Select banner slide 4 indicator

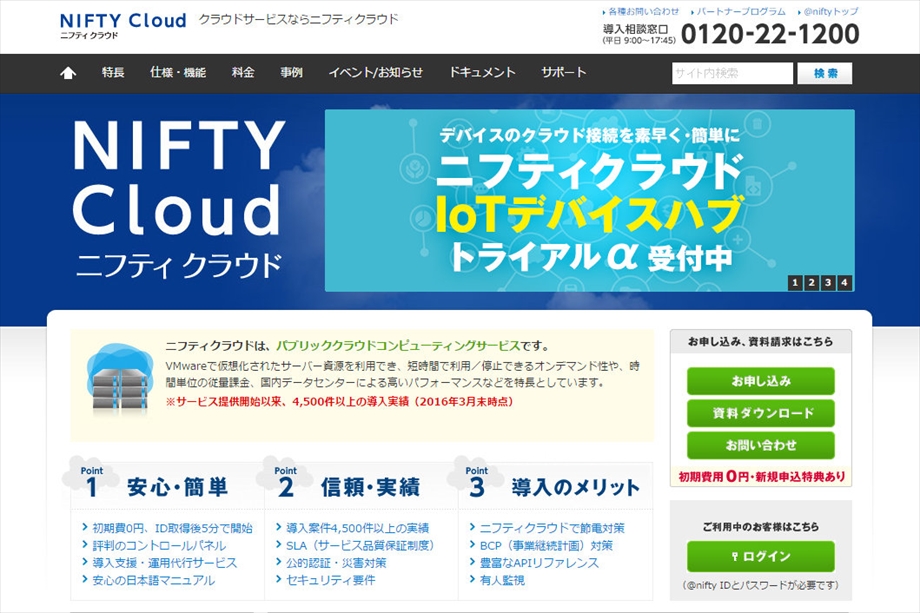(844, 283)
